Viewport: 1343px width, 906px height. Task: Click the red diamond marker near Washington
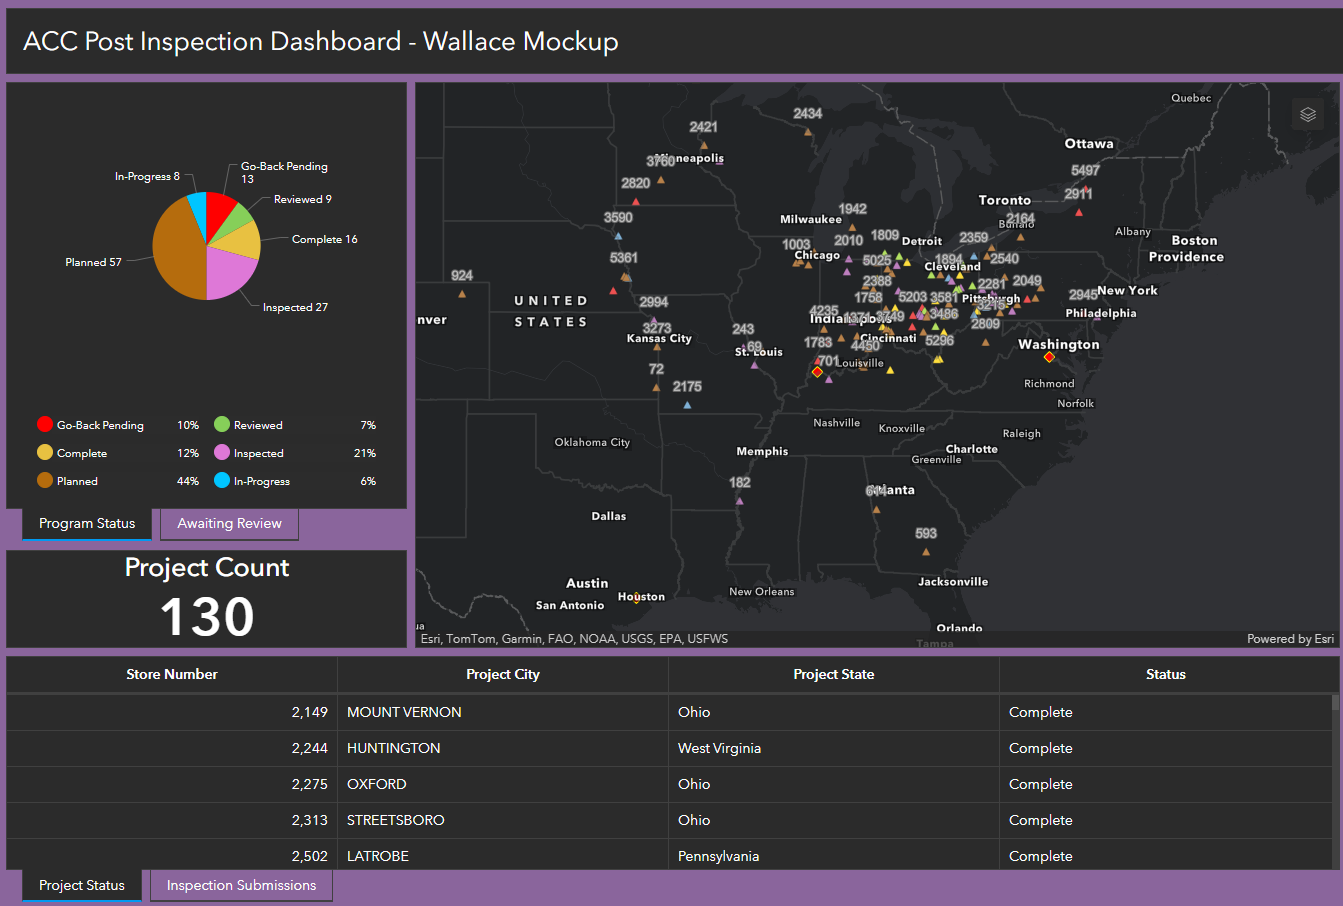point(1048,356)
